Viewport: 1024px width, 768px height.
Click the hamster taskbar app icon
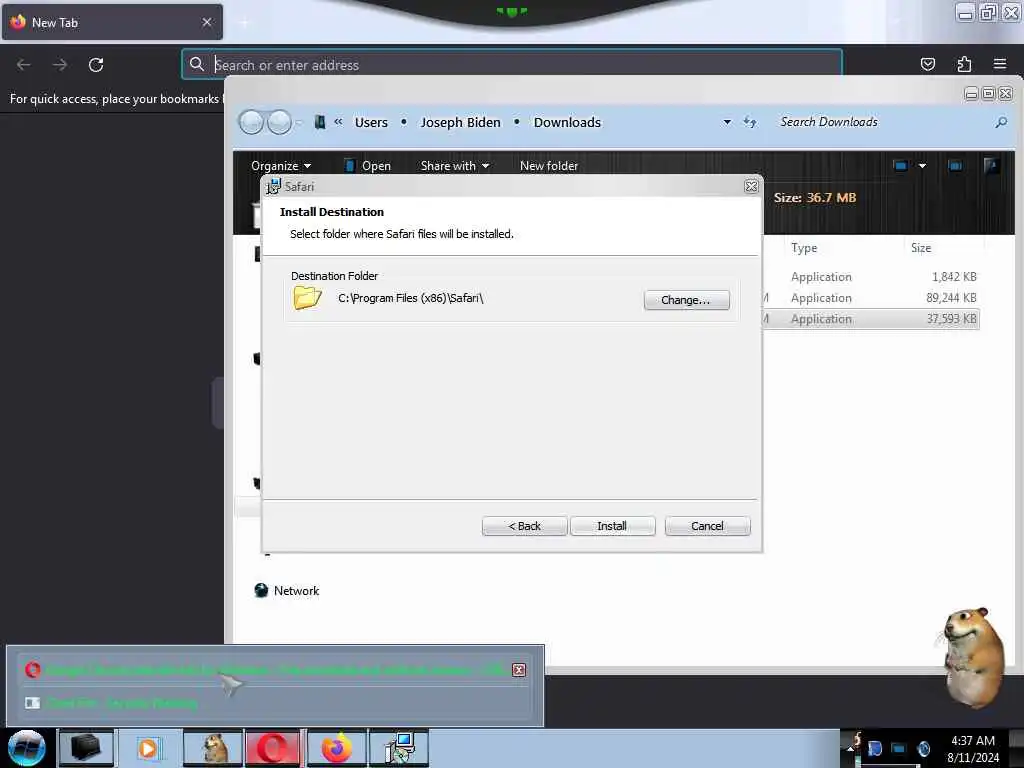pyautogui.click(x=214, y=748)
